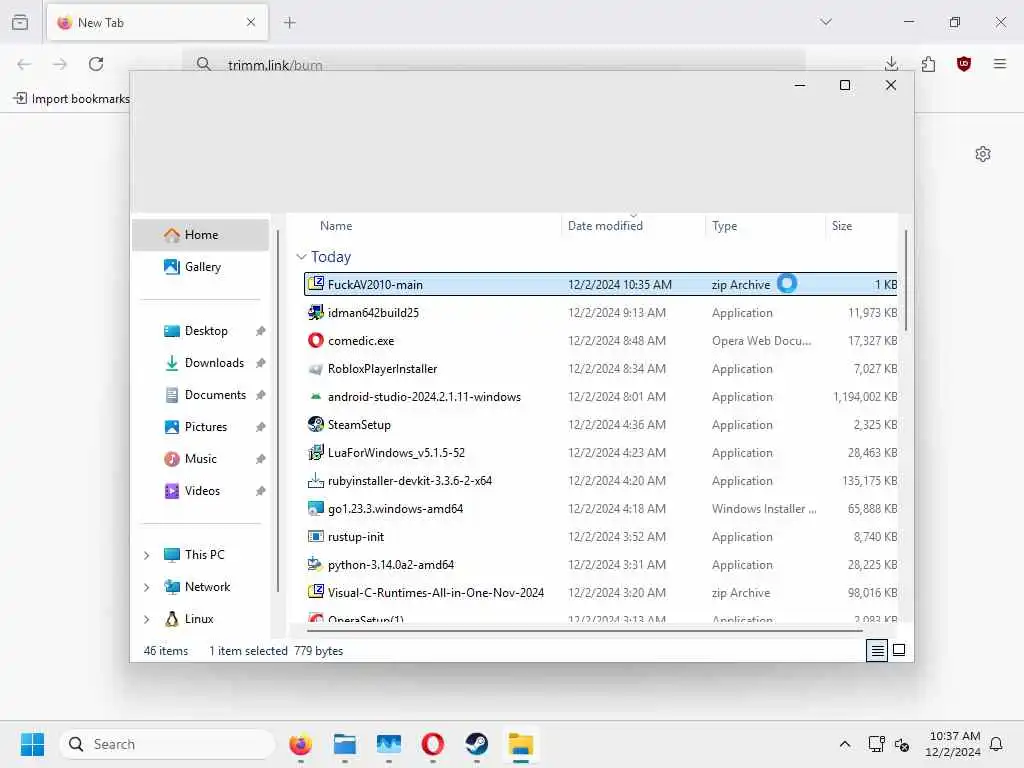Sort files by the Type column

724,226
